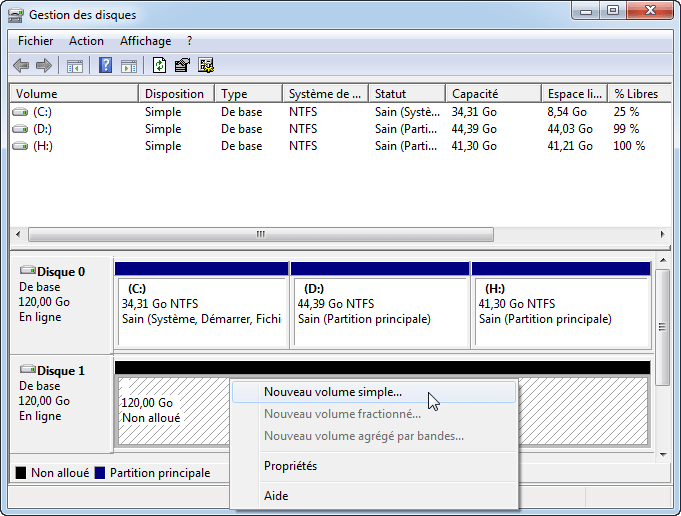Click the disk pane scroll down arrow
Screen dimensions: 681x516
point(663,455)
